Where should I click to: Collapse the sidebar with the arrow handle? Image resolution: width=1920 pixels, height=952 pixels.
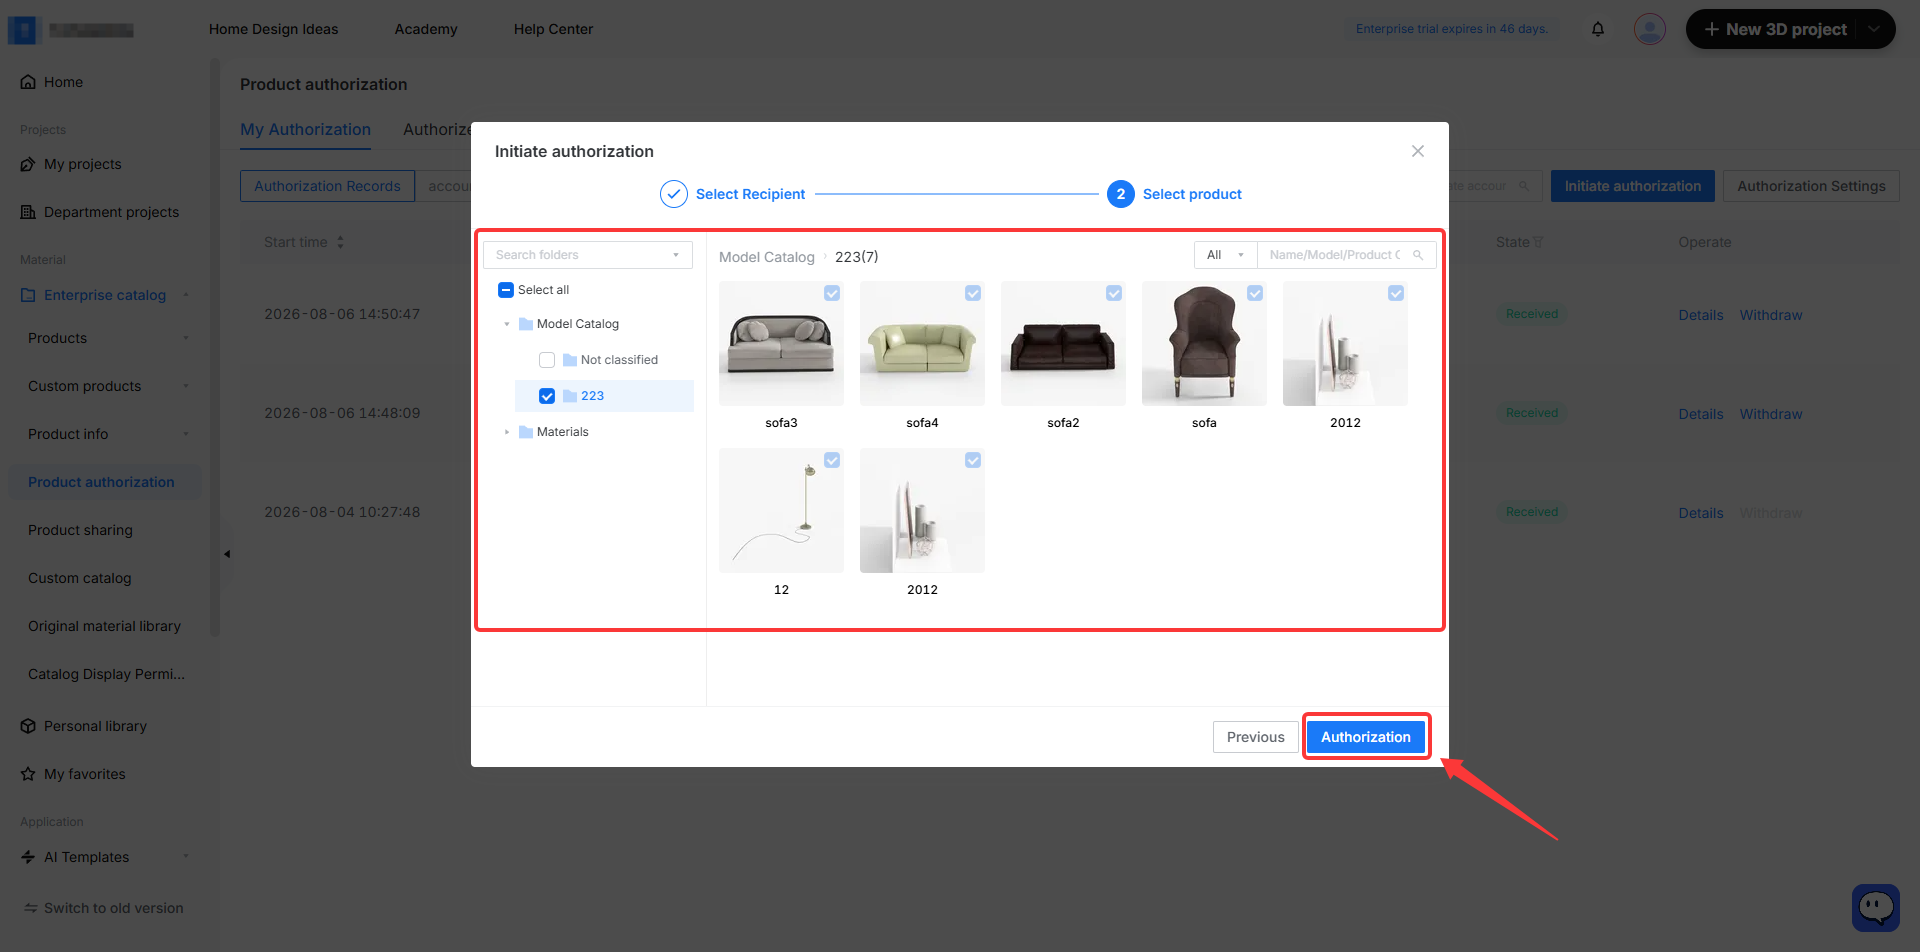tap(227, 554)
